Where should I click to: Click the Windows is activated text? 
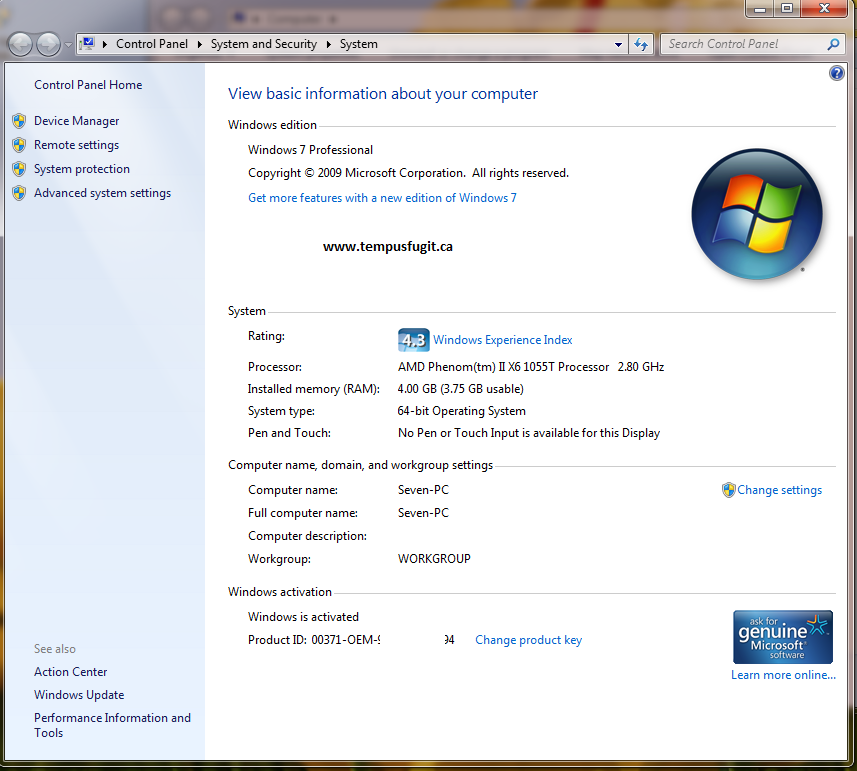click(x=303, y=617)
